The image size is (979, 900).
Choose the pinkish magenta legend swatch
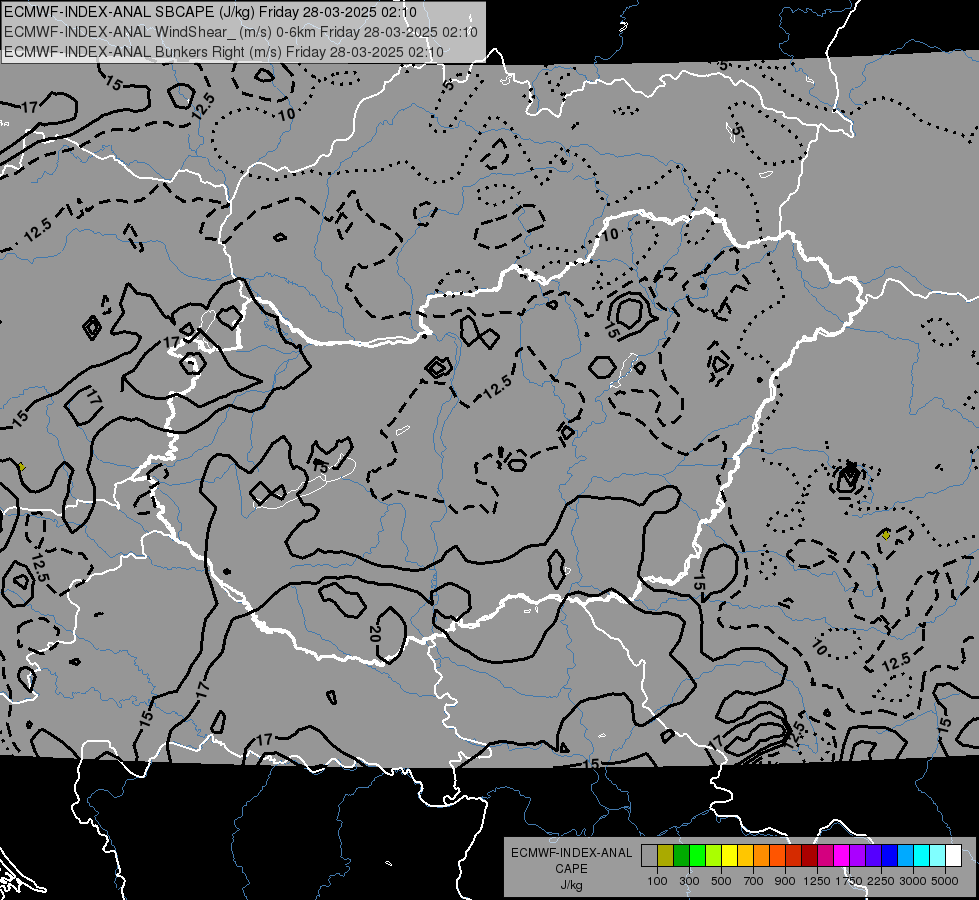pyautogui.click(x=825, y=855)
